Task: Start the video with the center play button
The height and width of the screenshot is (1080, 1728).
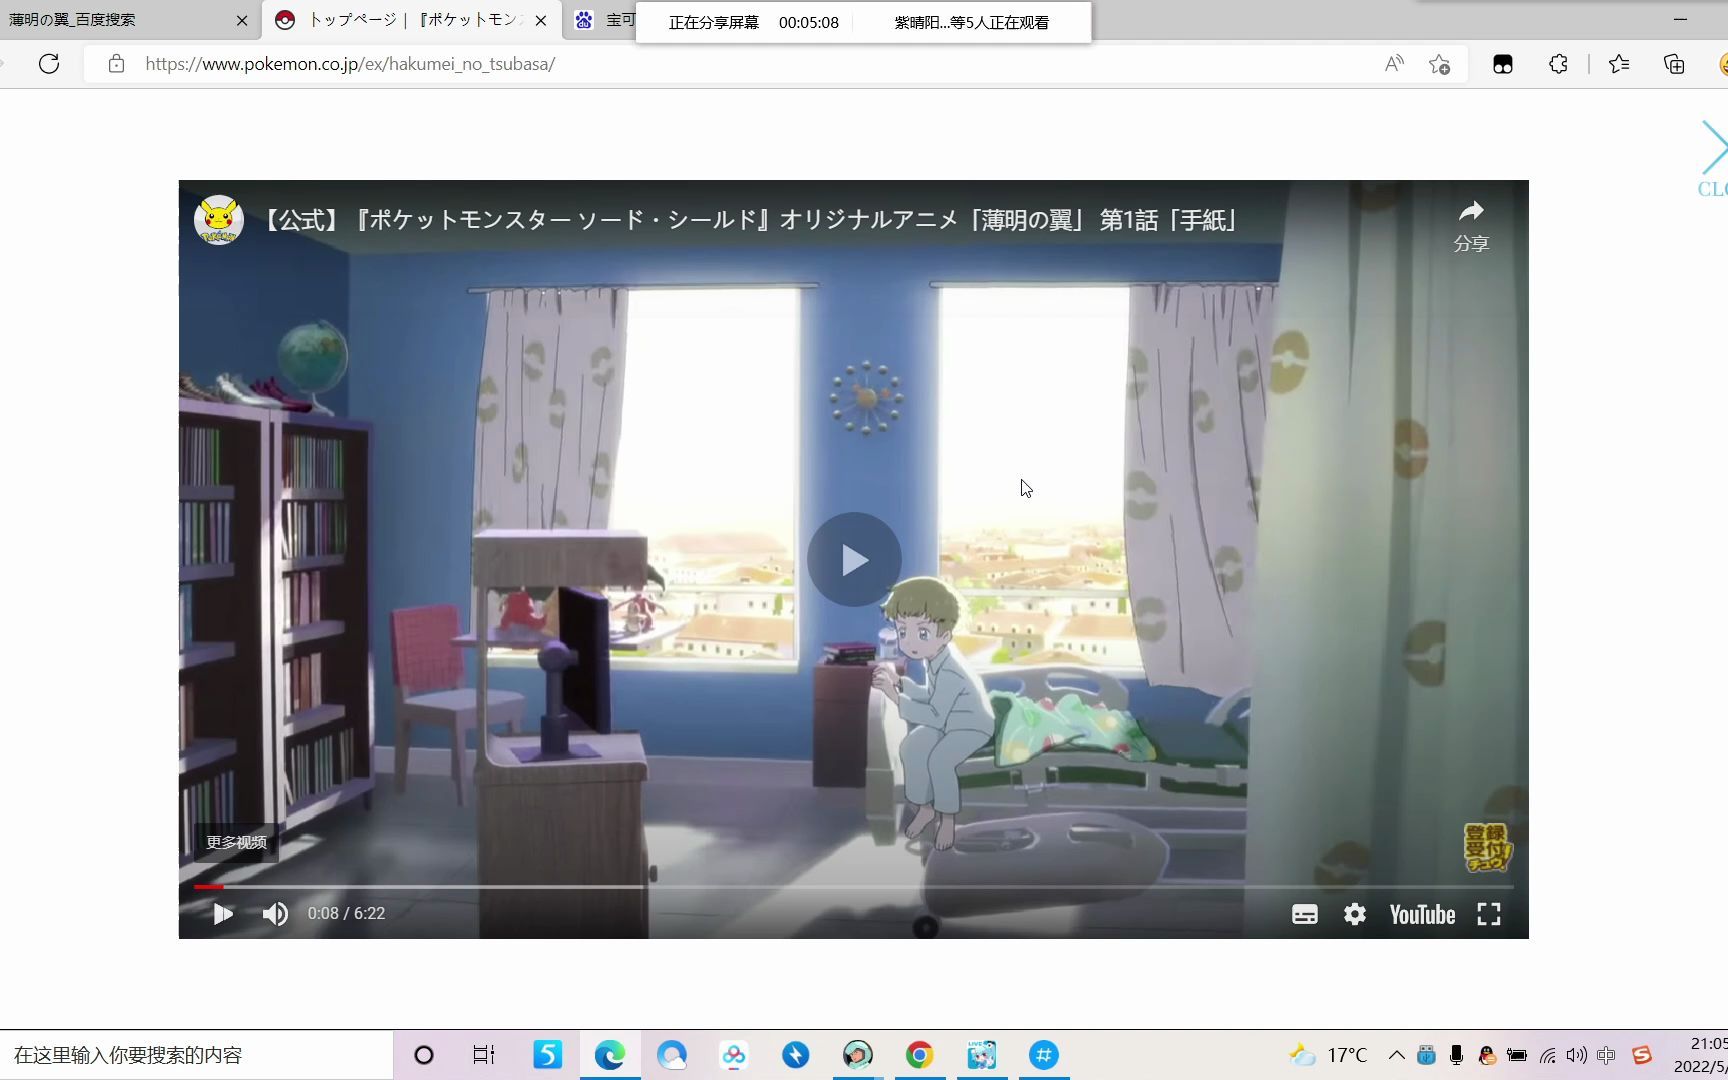Action: [x=854, y=560]
